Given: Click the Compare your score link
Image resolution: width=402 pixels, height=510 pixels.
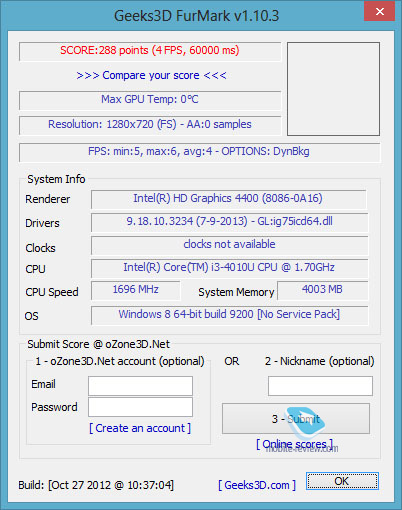Looking at the screenshot, I should click(x=151, y=75).
